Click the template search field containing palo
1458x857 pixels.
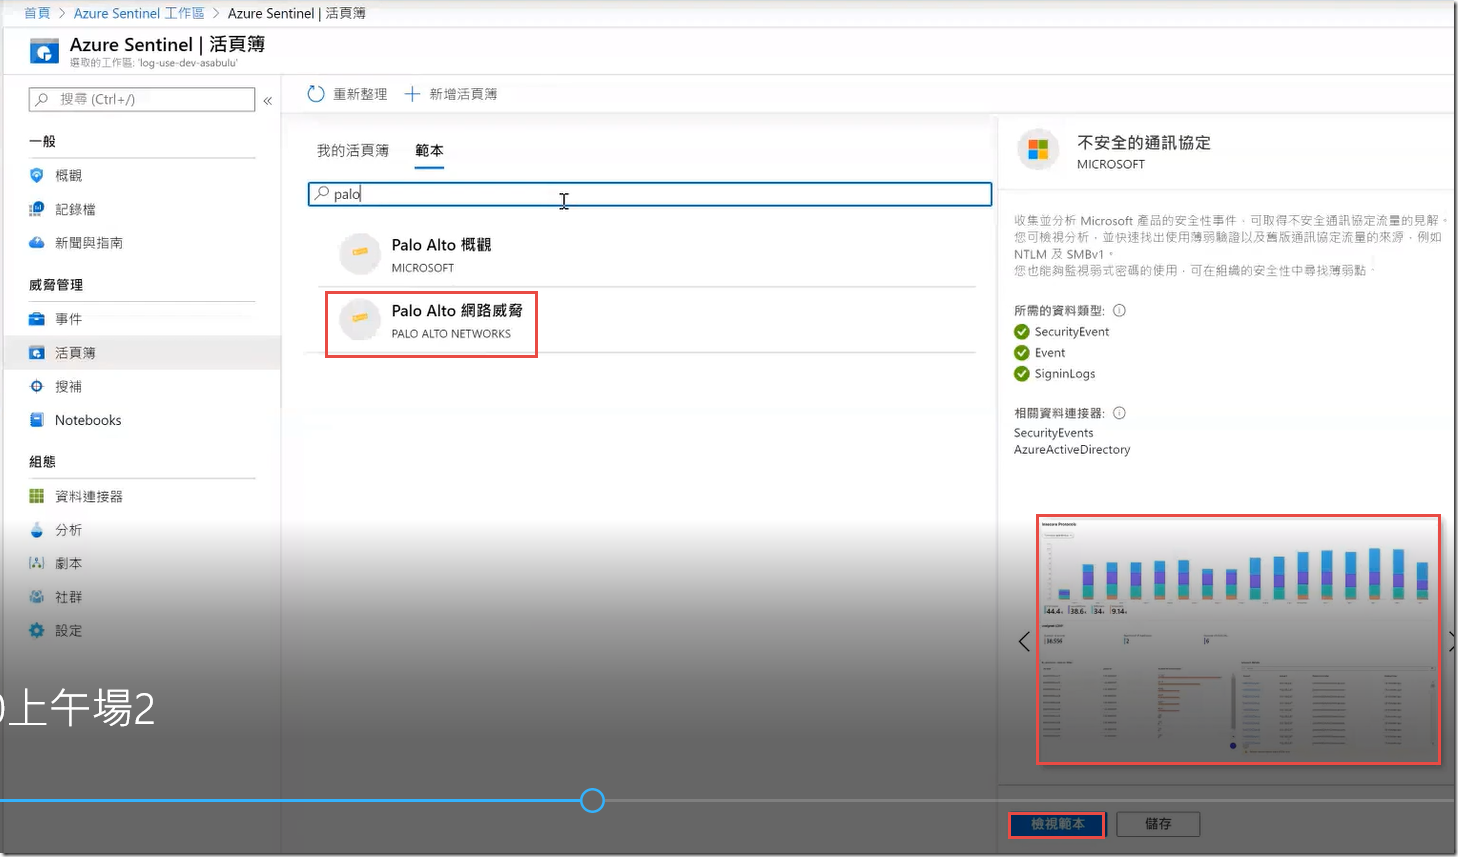[650, 194]
